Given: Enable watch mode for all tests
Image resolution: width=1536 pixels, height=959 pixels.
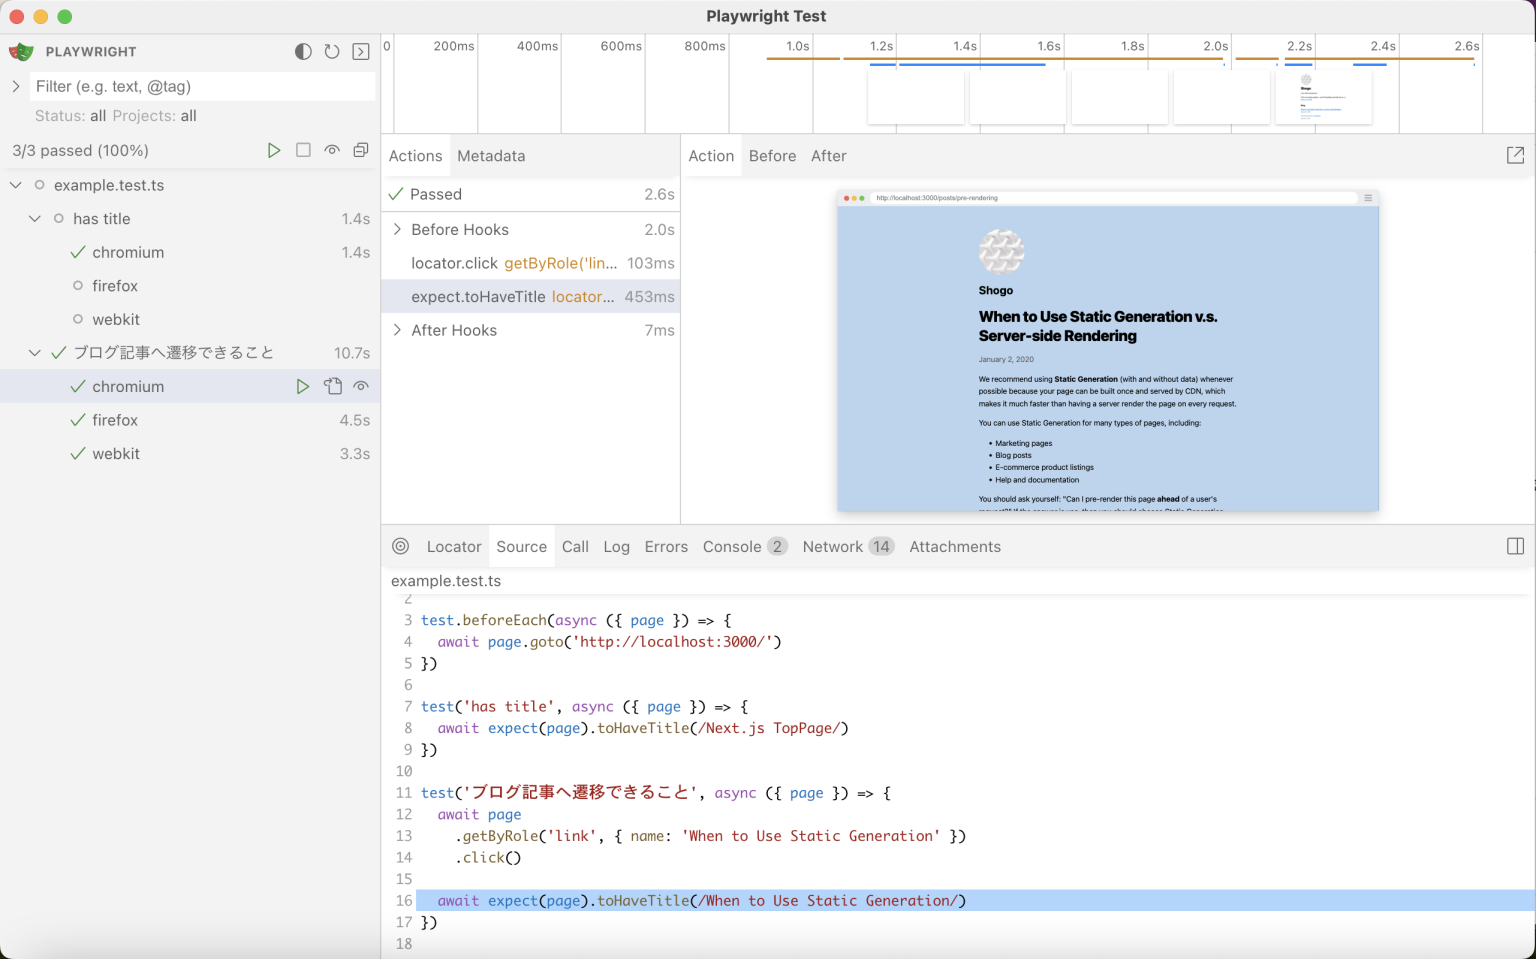Looking at the screenshot, I should 332,150.
